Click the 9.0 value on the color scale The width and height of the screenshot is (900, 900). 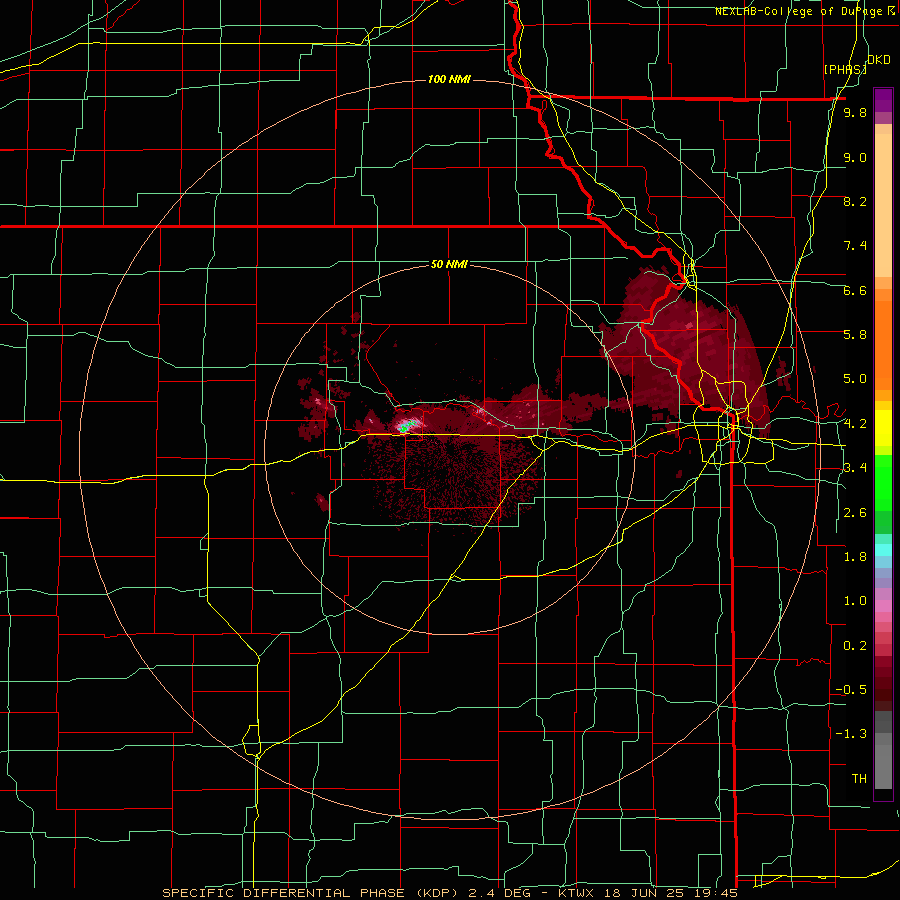pyautogui.click(x=855, y=157)
